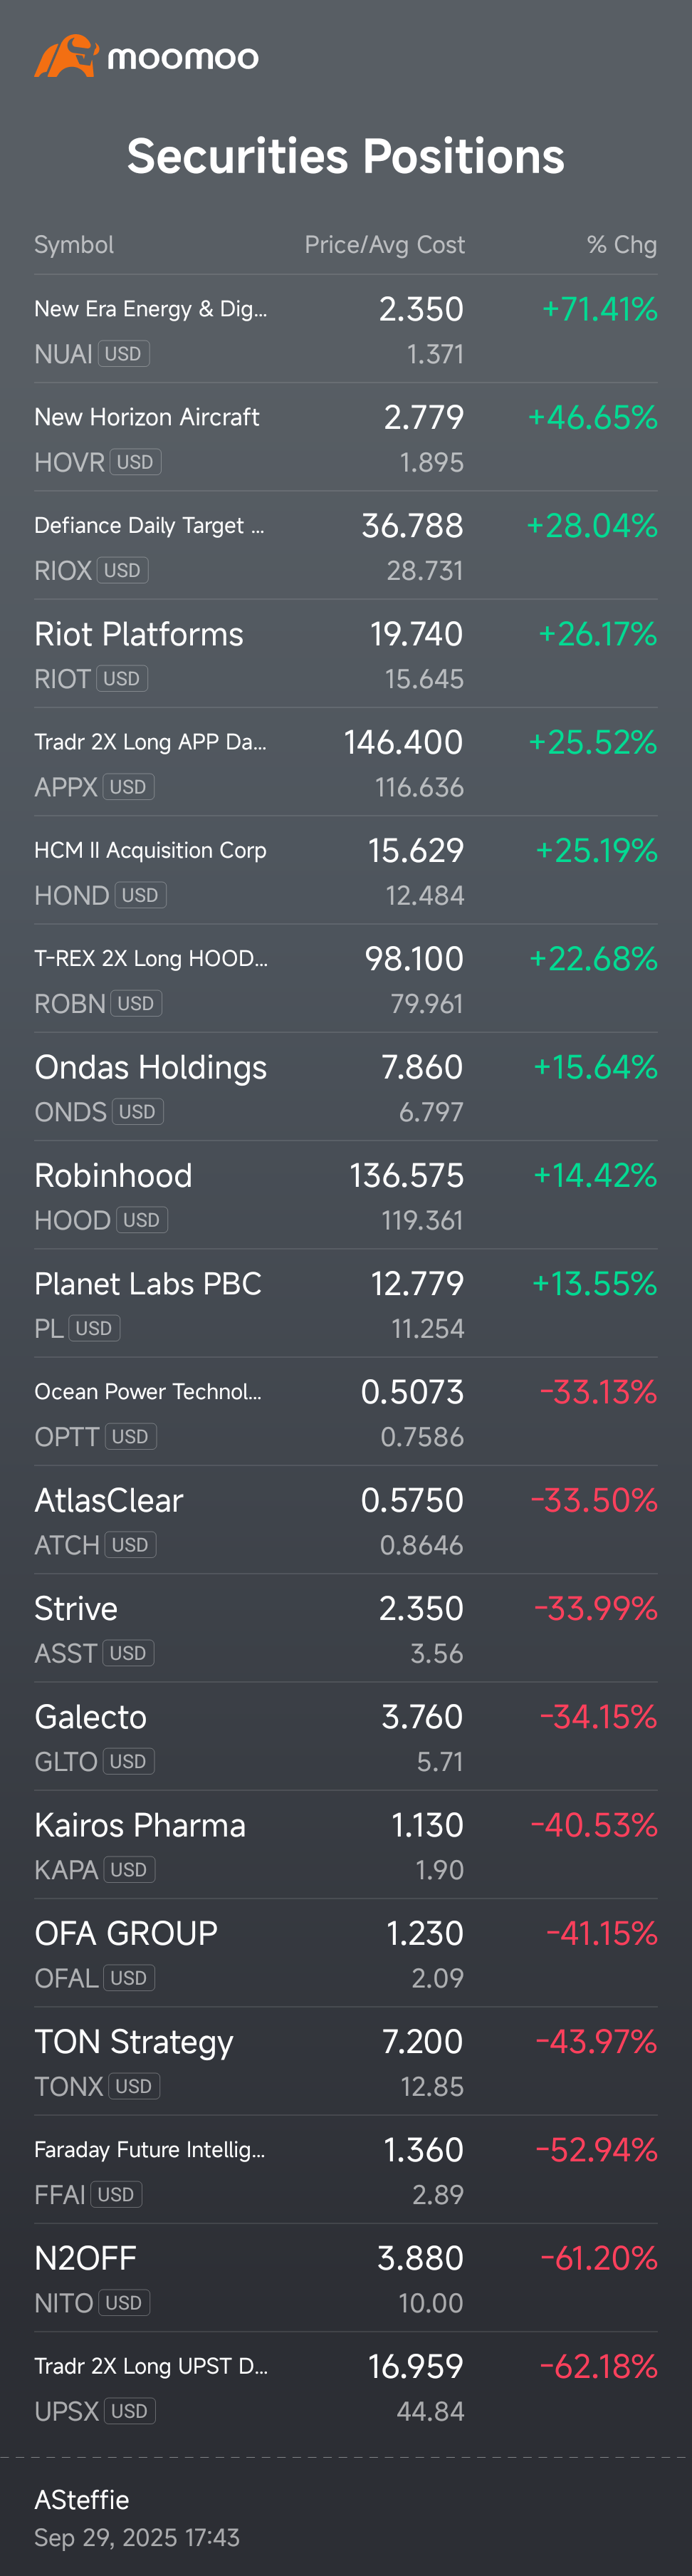The image size is (692, 2576).
Task: Click the N2OFF -61.20% change value
Action: click(x=598, y=2258)
